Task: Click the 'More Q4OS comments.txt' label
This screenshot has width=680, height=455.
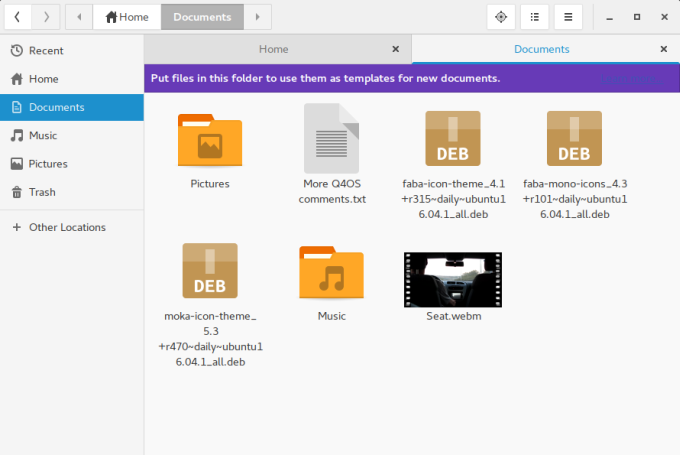Action: click(332, 191)
